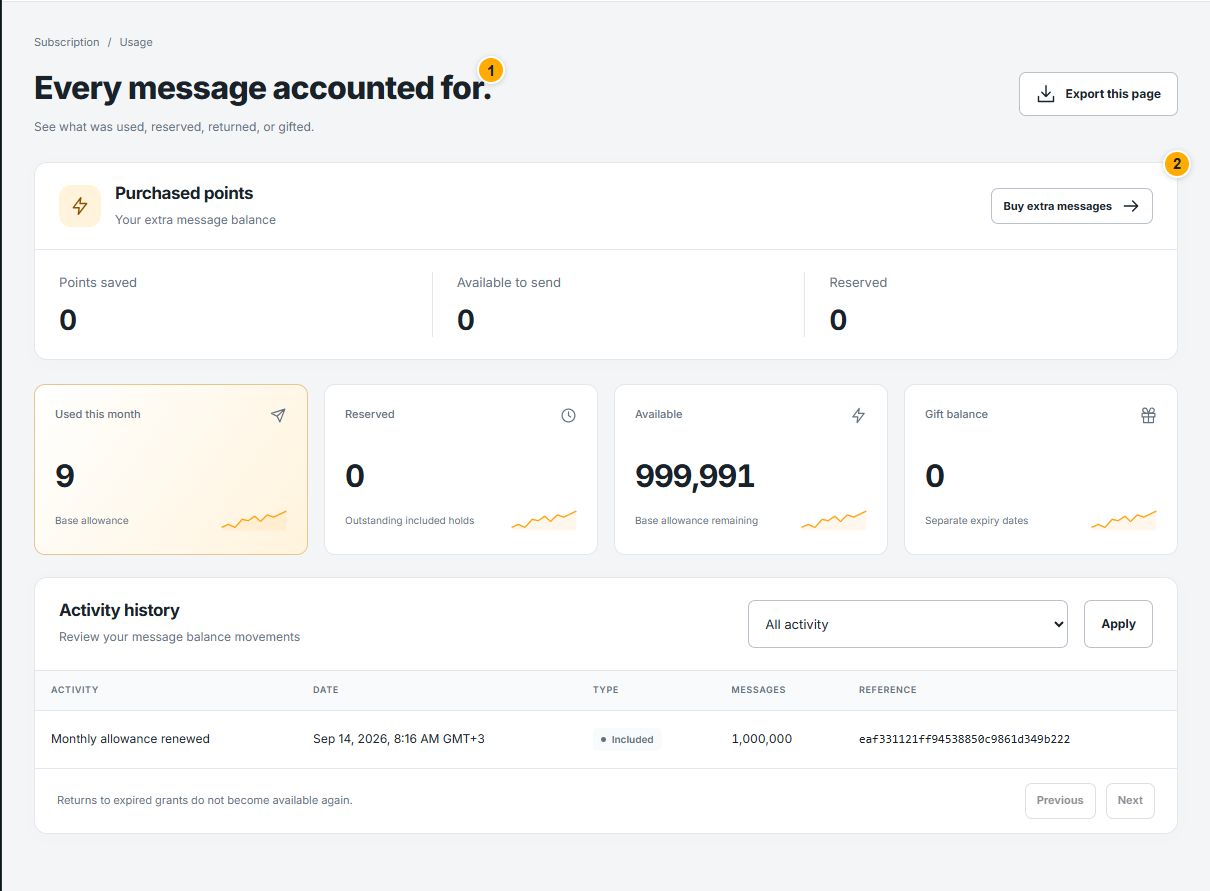Click Monthly allowance renewed row entry
This screenshot has height=891, width=1210.
click(131, 739)
